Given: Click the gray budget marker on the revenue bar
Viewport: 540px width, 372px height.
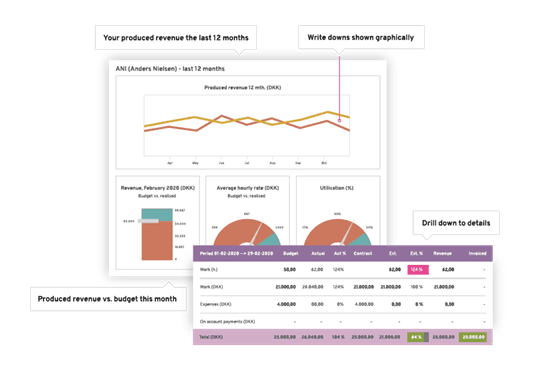Looking at the screenshot, I should pyautogui.click(x=148, y=221).
